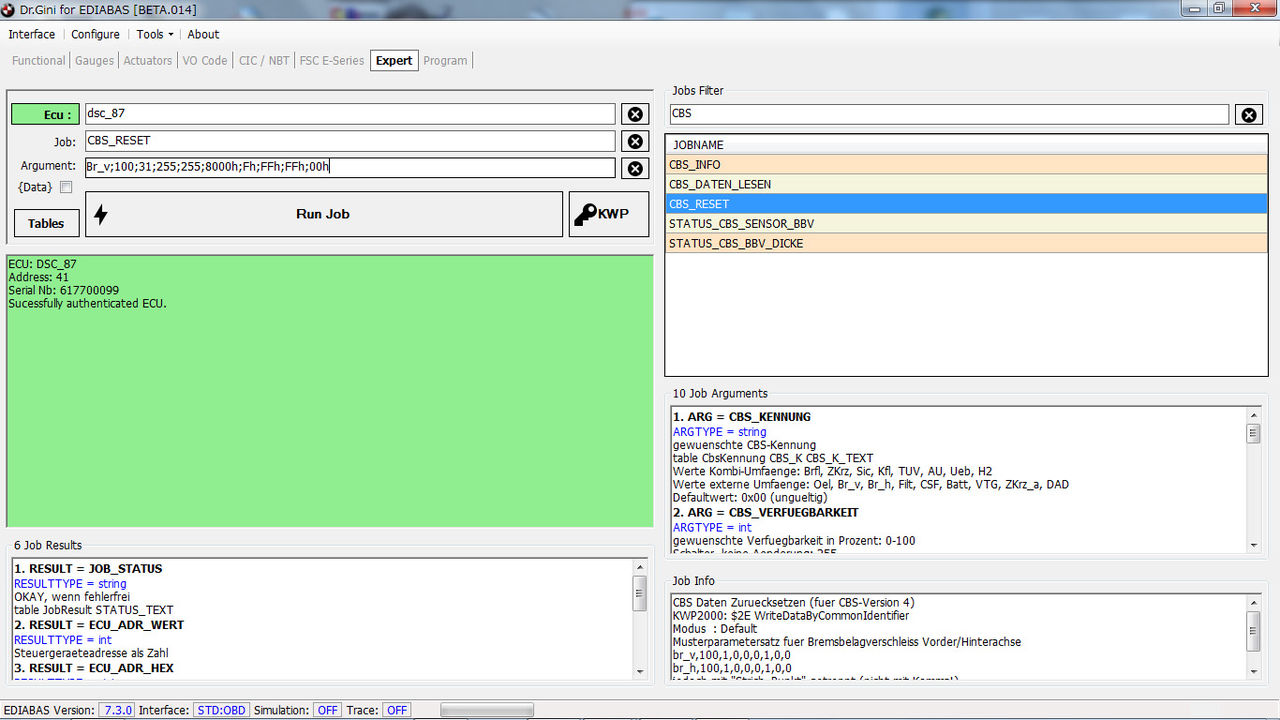
Task: Focus the Jobs Filter input containing CBS
Action: [x=949, y=114]
